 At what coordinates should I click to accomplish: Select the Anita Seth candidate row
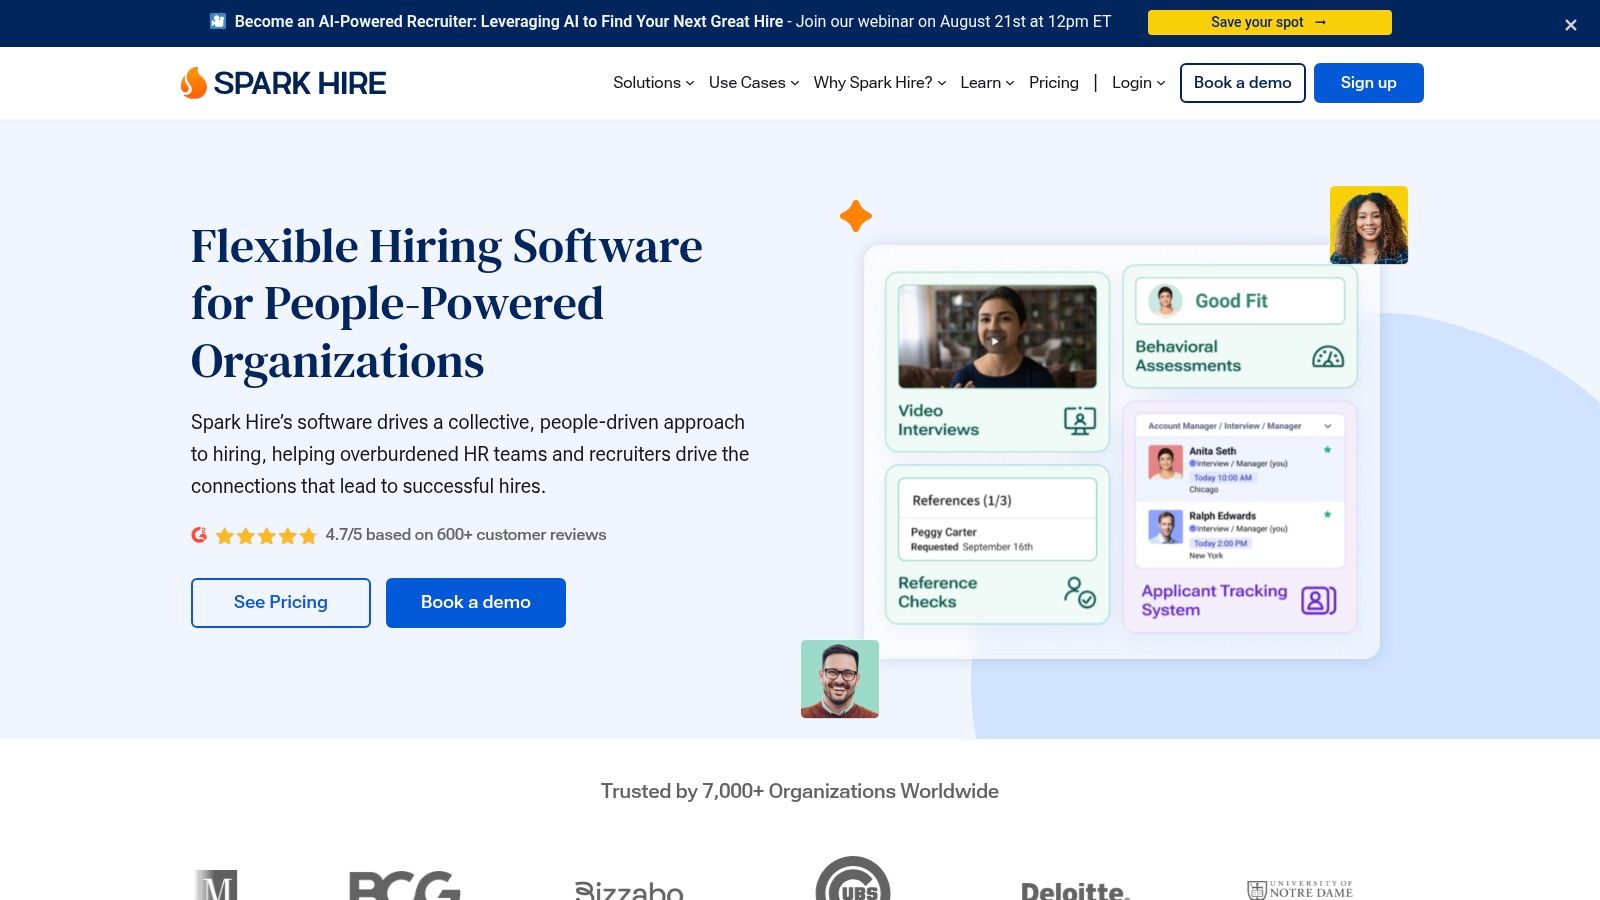1240,470
